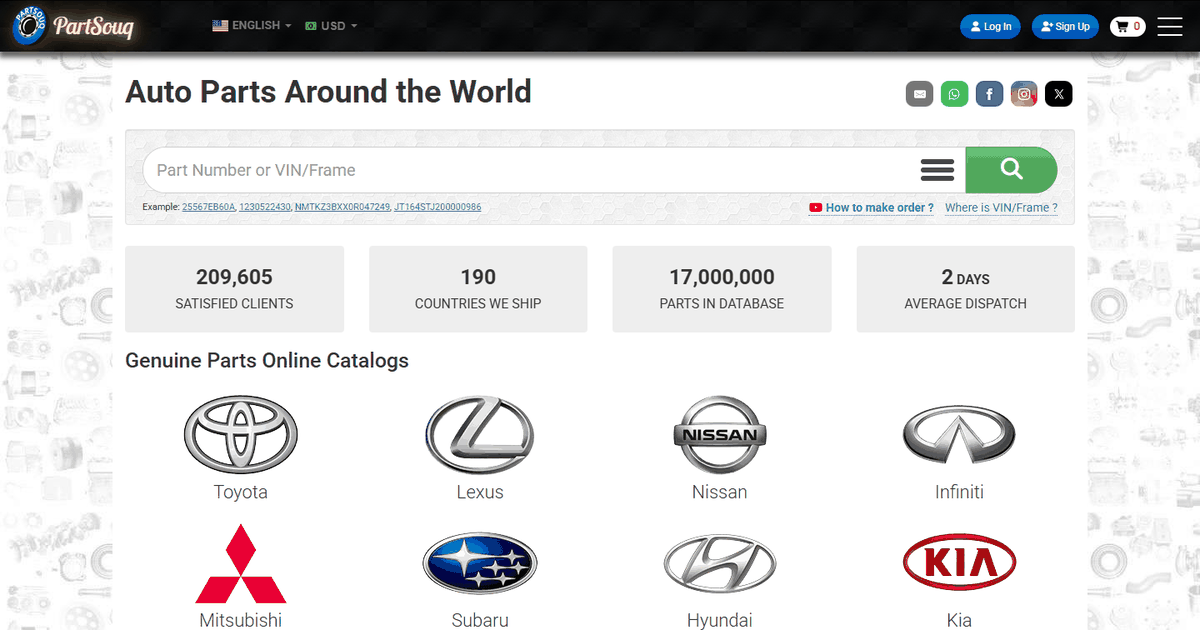The height and width of the screenshot is (630, 1200).
Task: Focus the Part Number or VIN/Frame field
Action: 530,170
